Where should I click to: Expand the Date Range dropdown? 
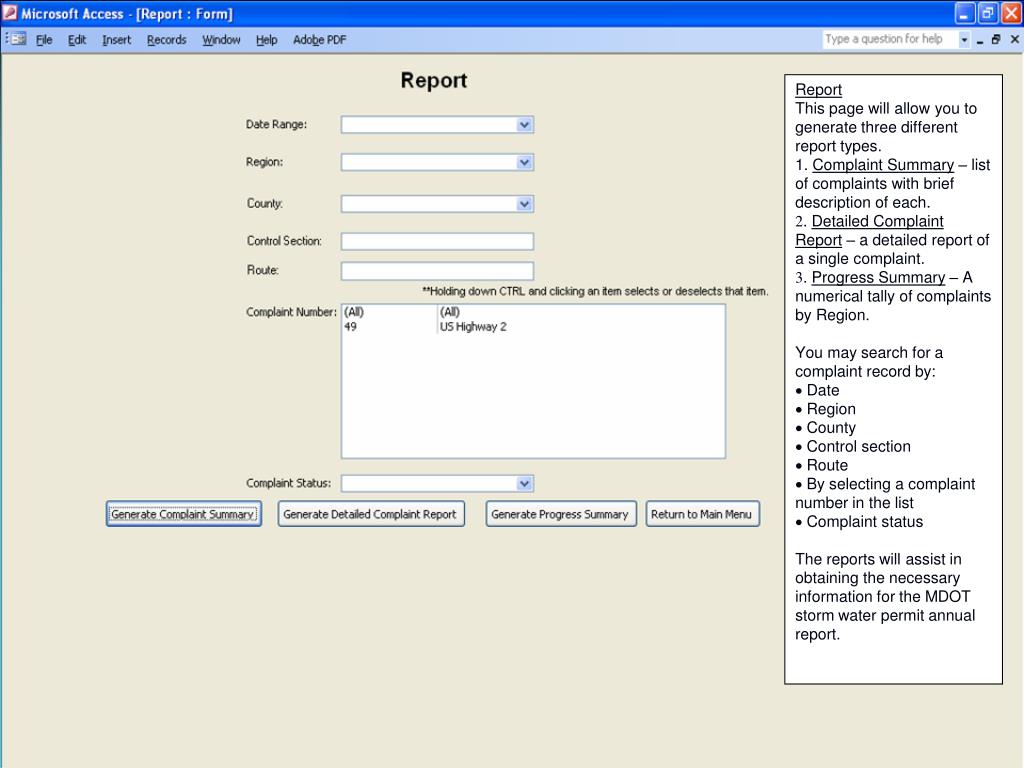(x=524, y=125)
